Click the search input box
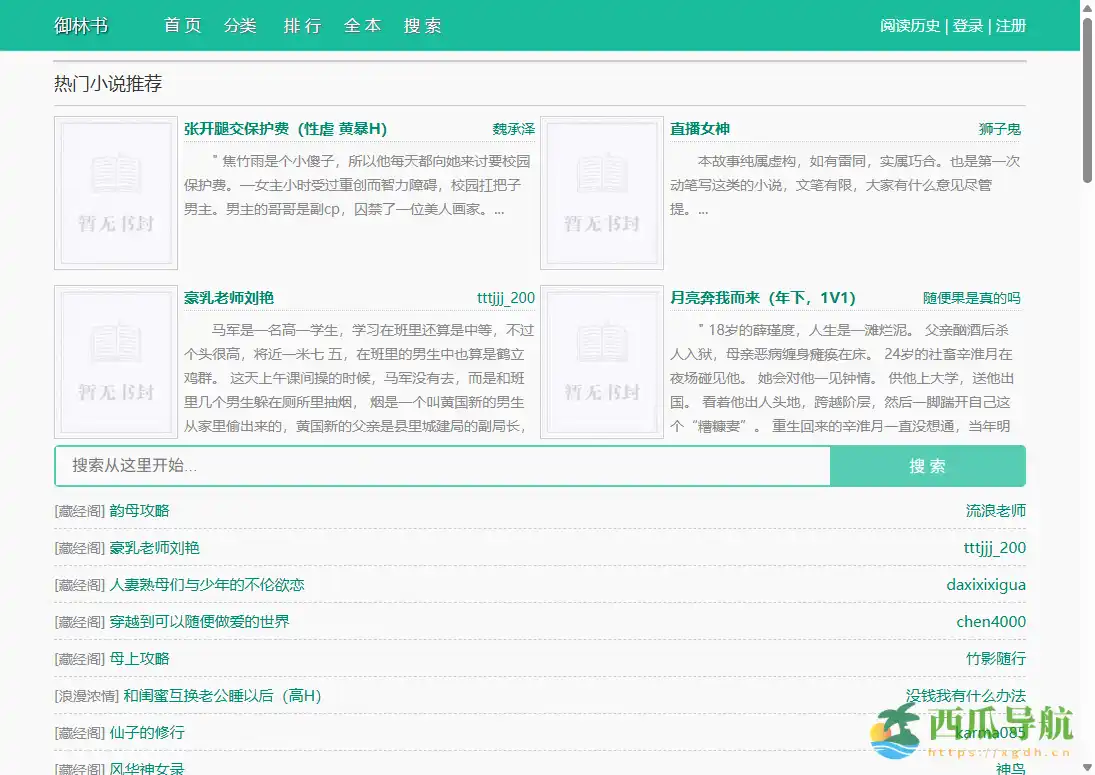The width and height of the screenshot is (1095, 775). 440,465
